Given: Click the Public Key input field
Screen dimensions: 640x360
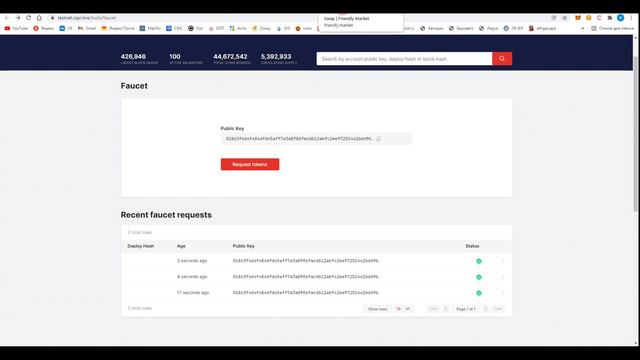Looking at the screenshot, I should [x=316, y=139].
